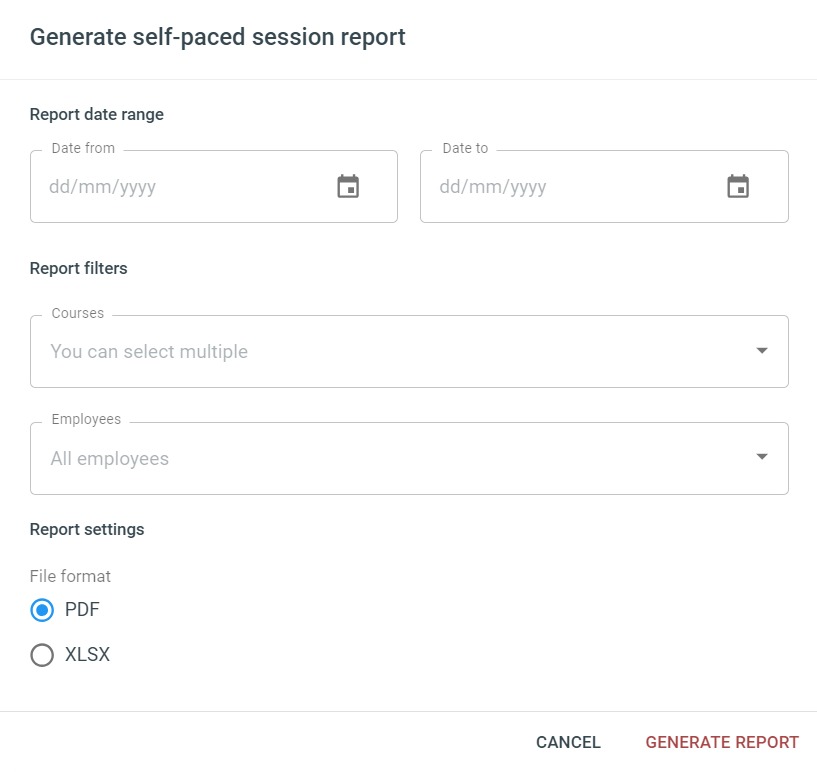Click the PDF option label
This screenshot has width=817, height=772.
pyautogui.click(x=82, y=609)
